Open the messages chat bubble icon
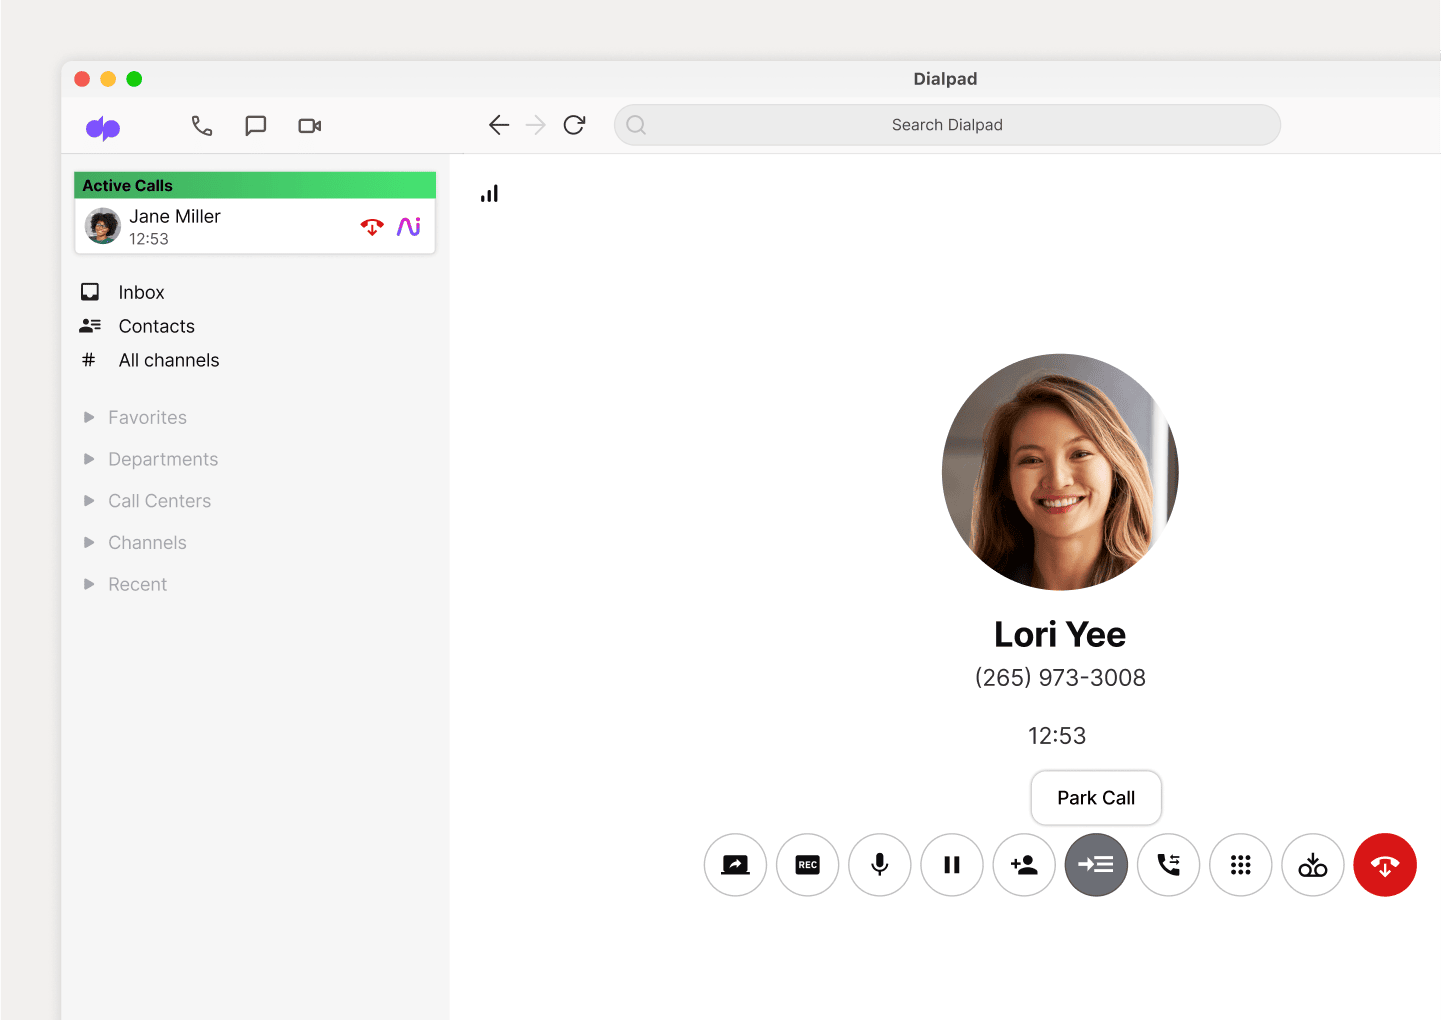The image size is (1441, 1020). pyautogui.click(x=256, y=125)
